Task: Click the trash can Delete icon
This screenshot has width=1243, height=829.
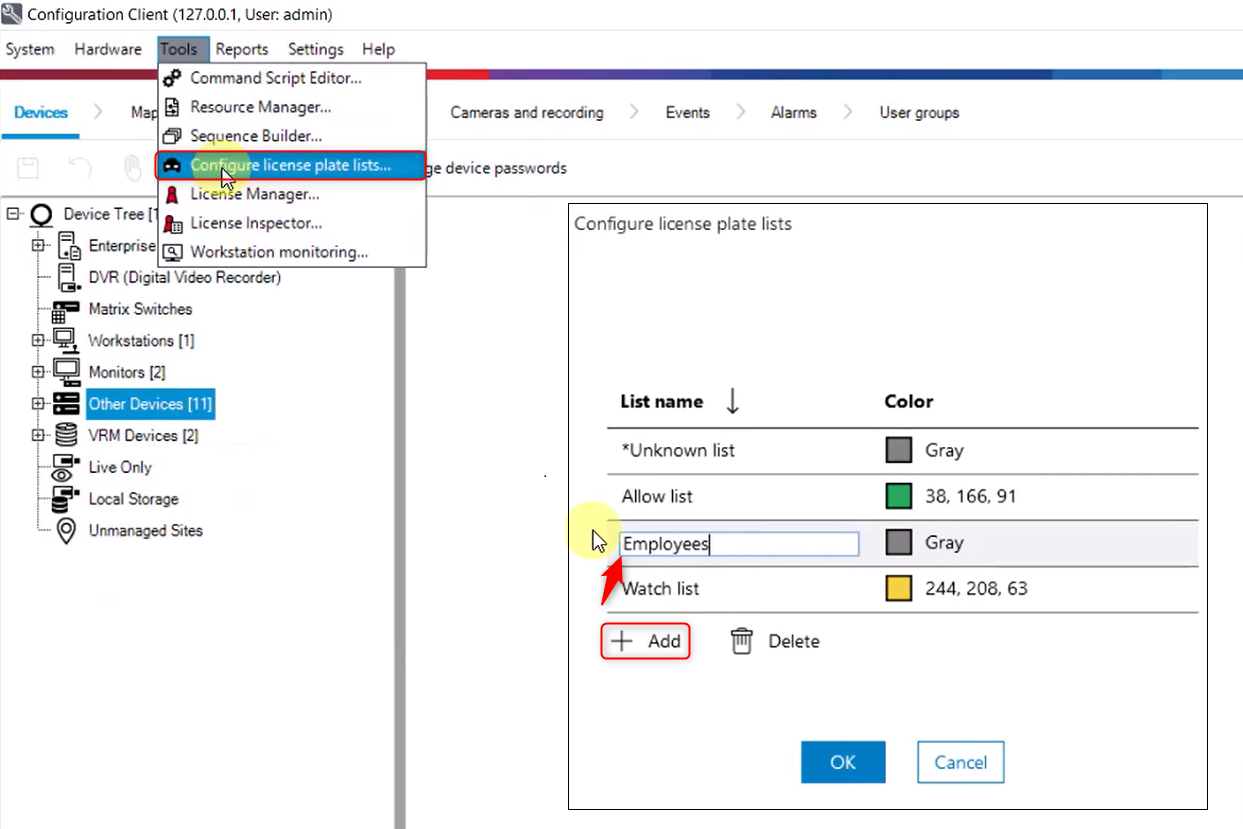Action: [x=741, y=641]
